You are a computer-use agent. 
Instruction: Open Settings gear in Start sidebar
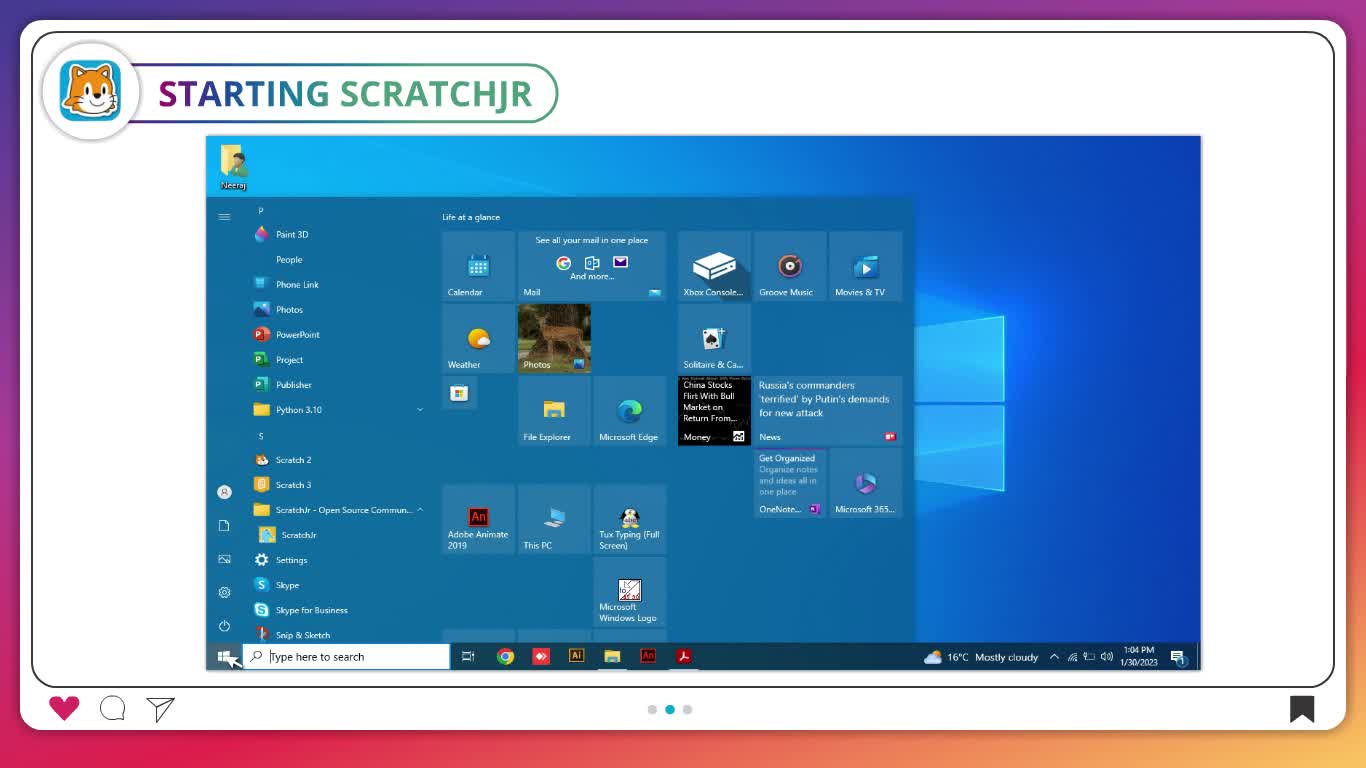tap(224, 592)
